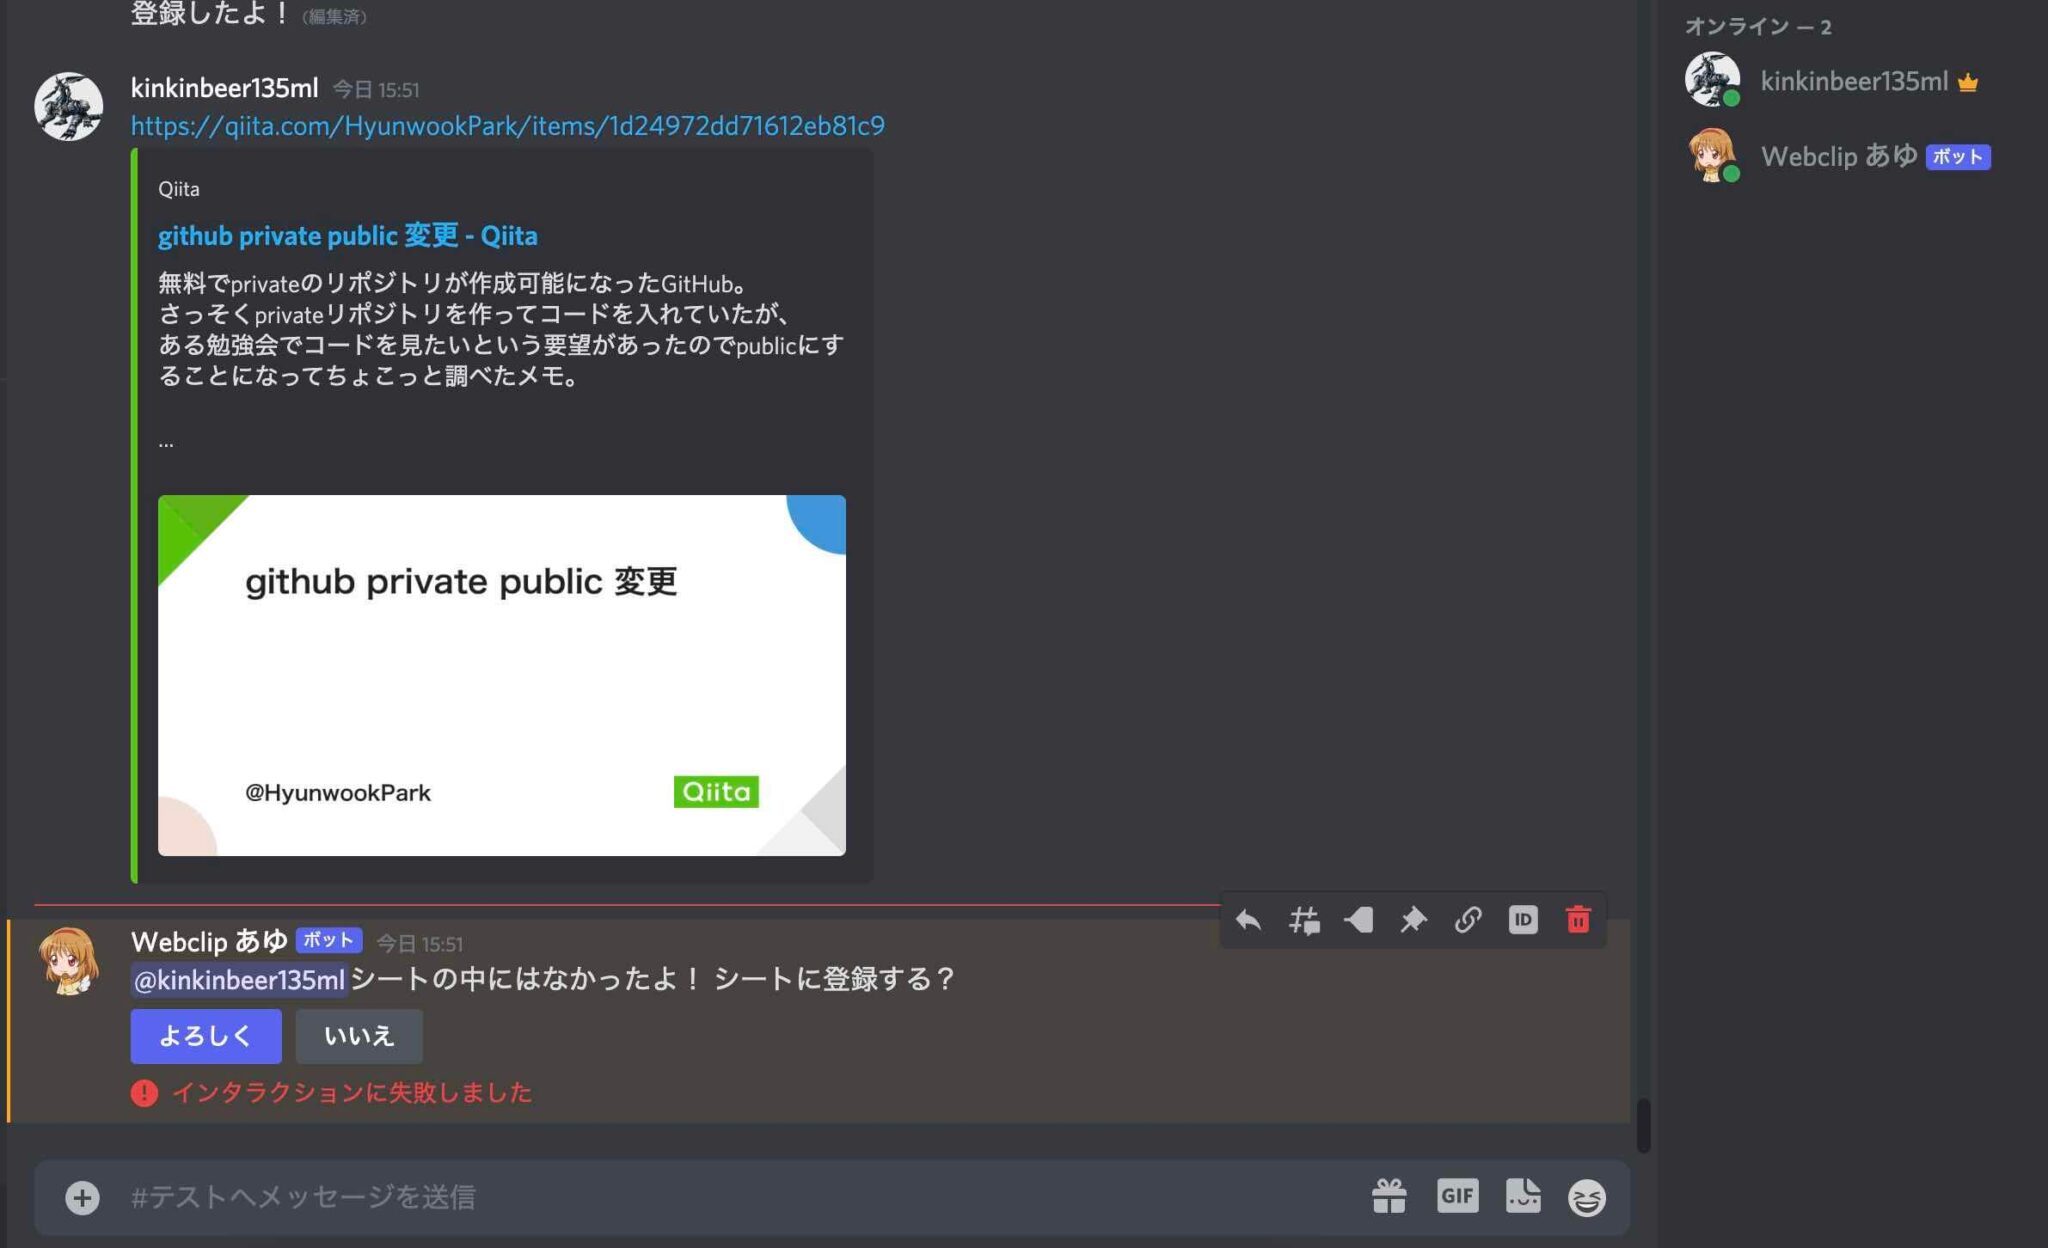The width and height of the screenshot is (2048, 1248).
Task: Pin the message using the pin icon
Action: point(1414,919)
